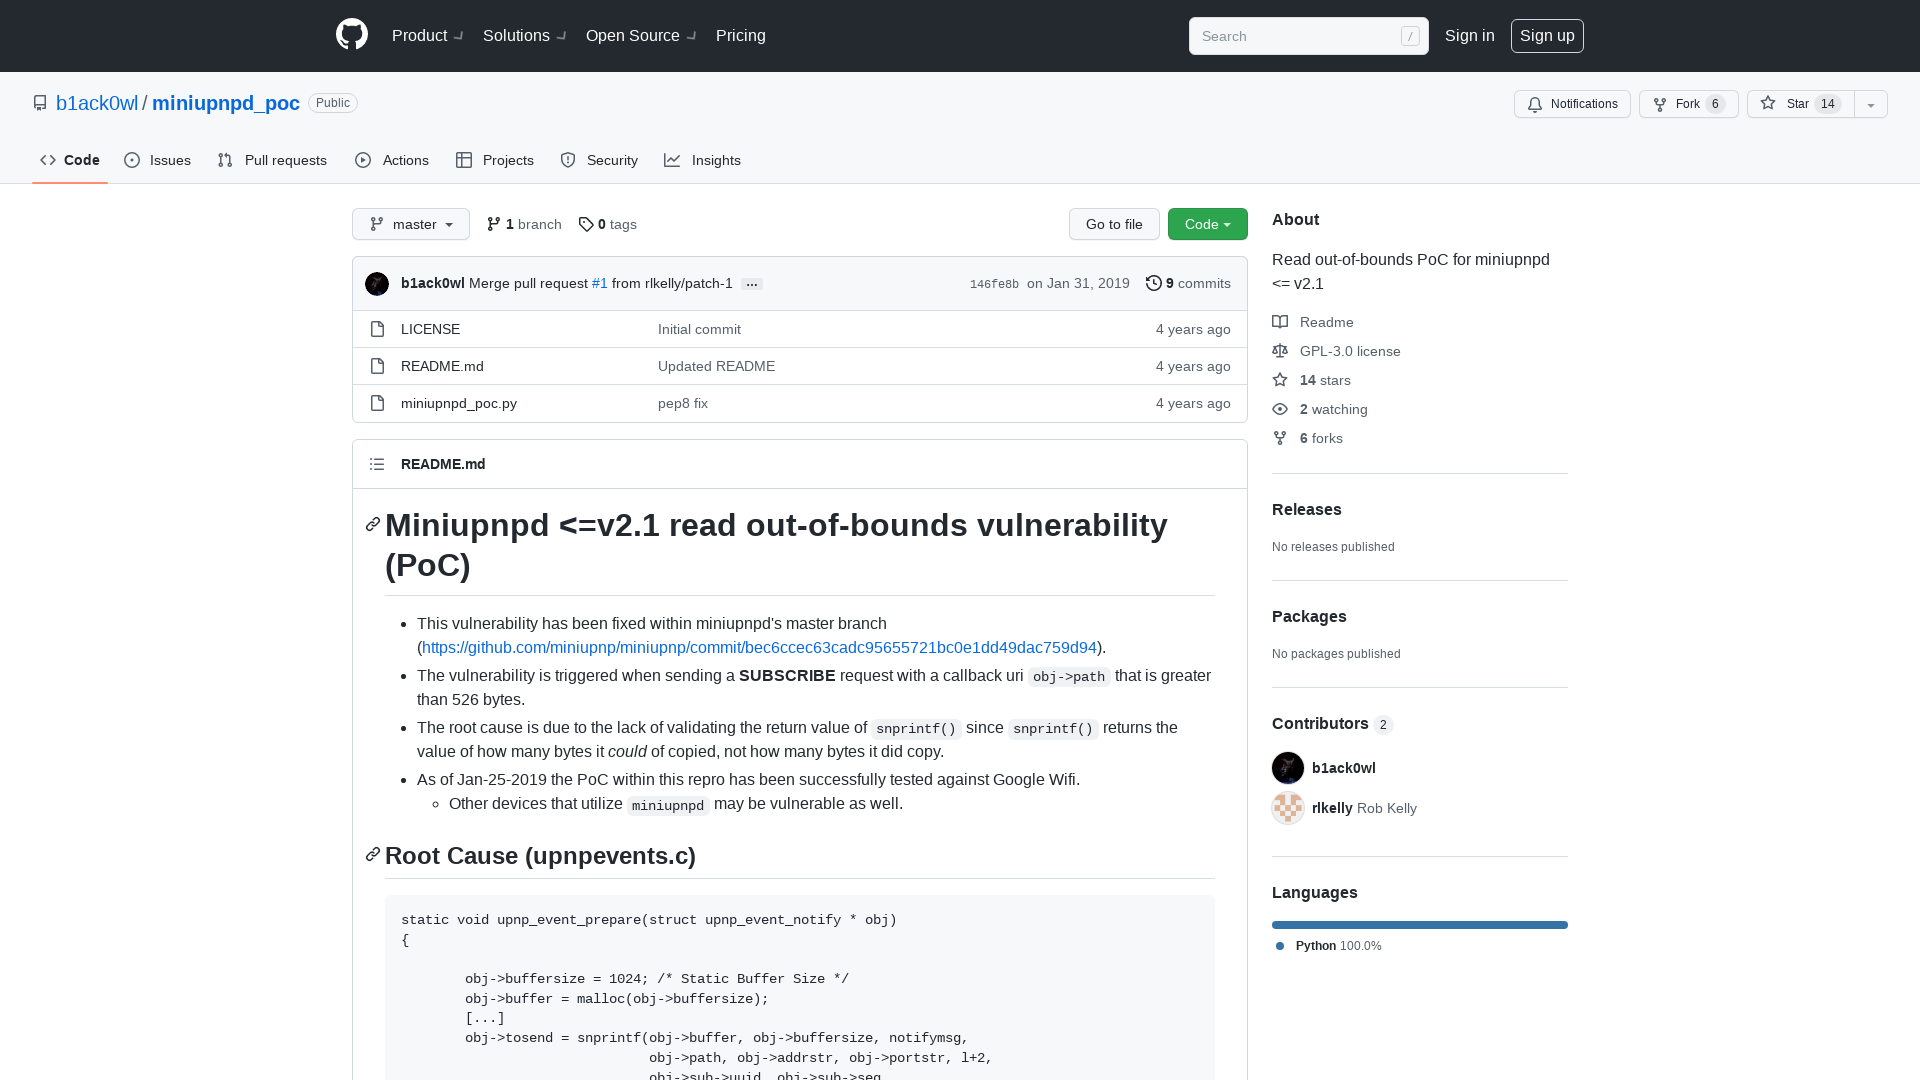Open the Security overview
Image resolution: width=1920 pixels, height=1080 pixels.
[598, 160]
